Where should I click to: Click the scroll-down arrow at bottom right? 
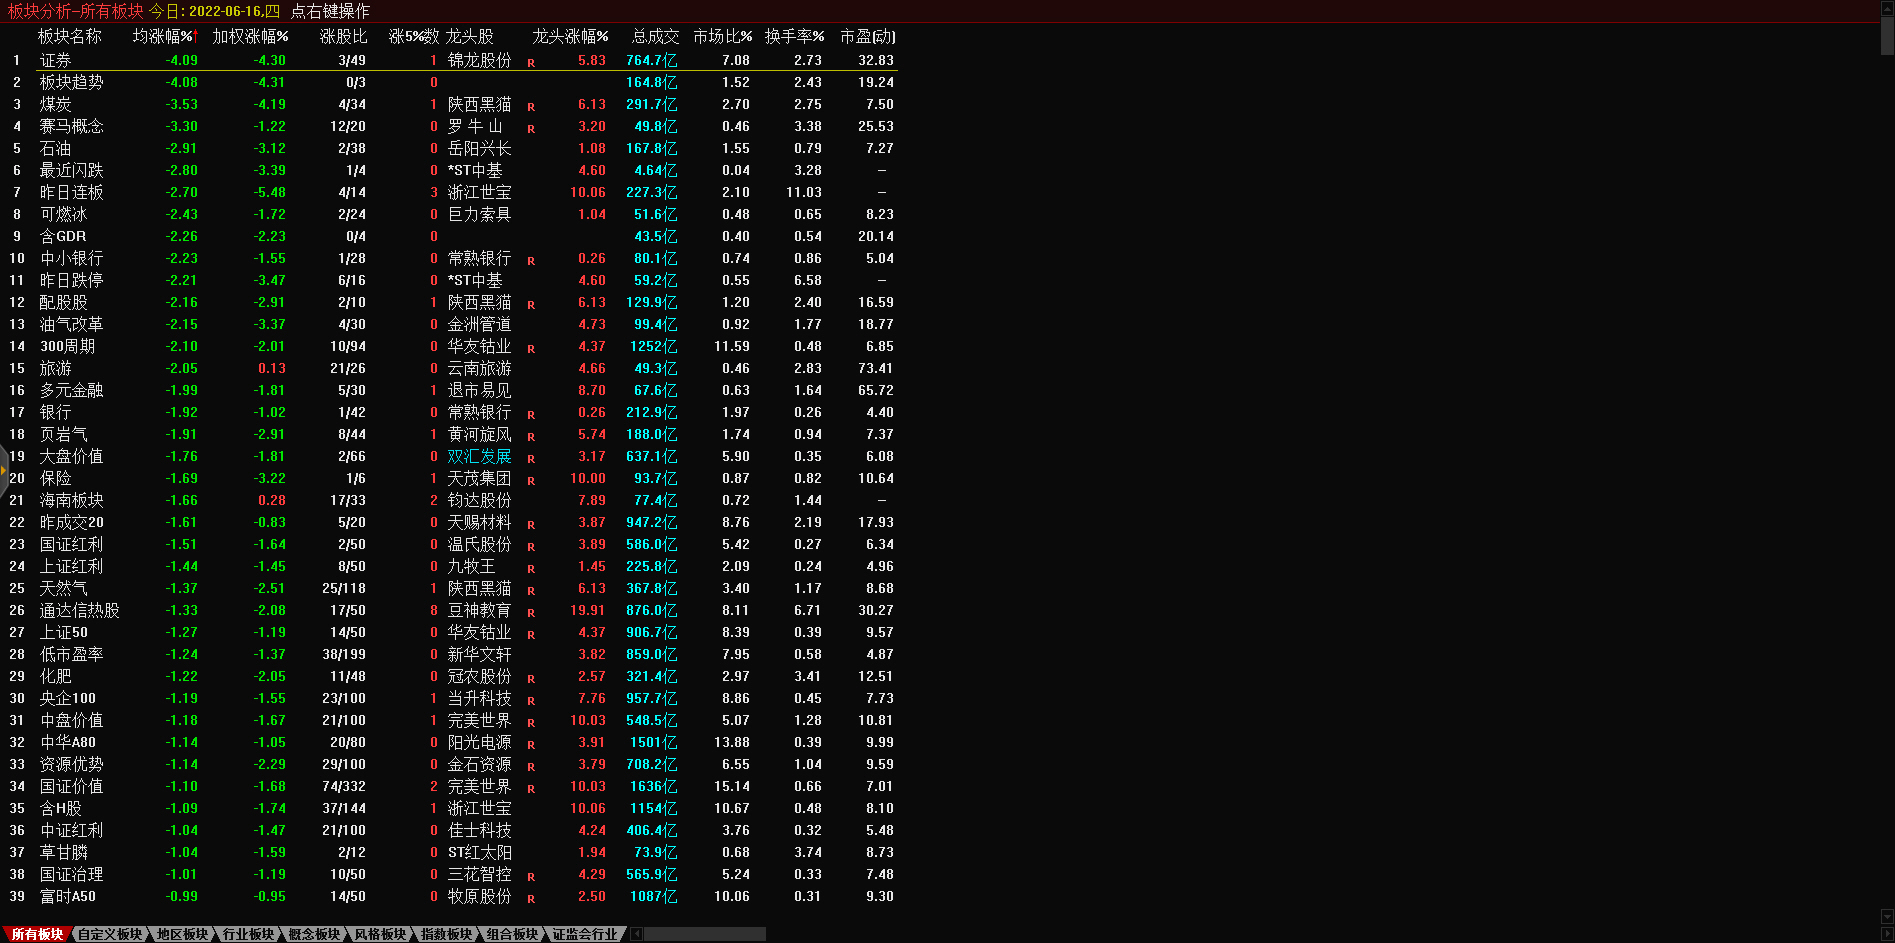1887,916
